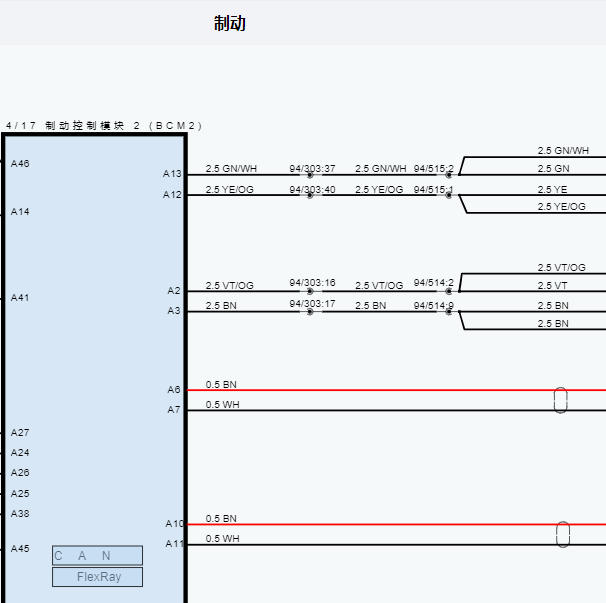Select pin A11 label

174,544
